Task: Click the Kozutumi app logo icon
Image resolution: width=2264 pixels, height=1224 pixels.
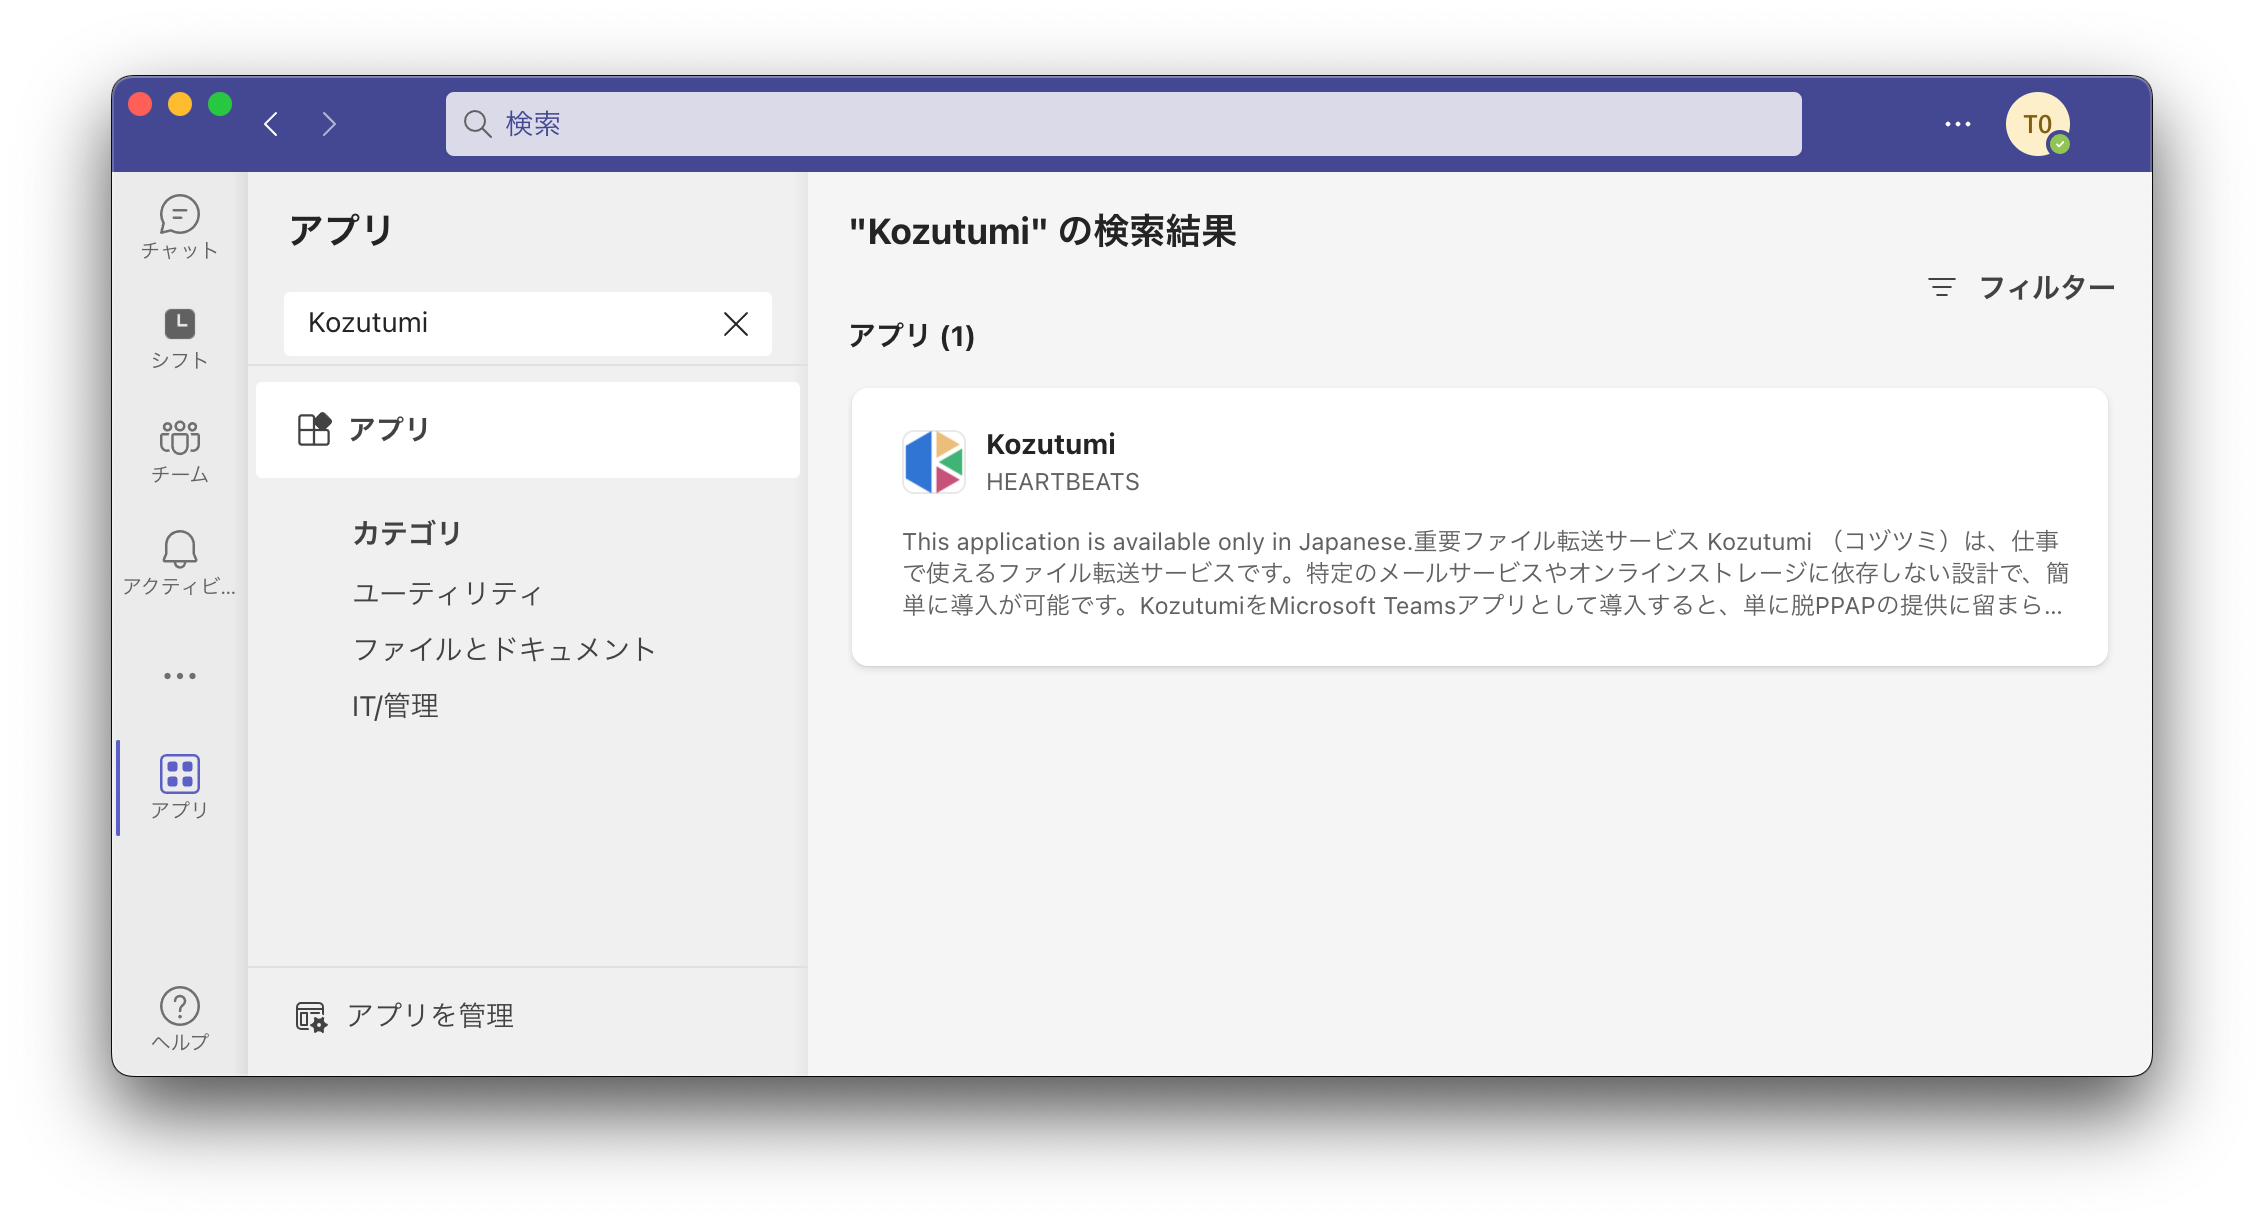Action: [x=934, y=462]
